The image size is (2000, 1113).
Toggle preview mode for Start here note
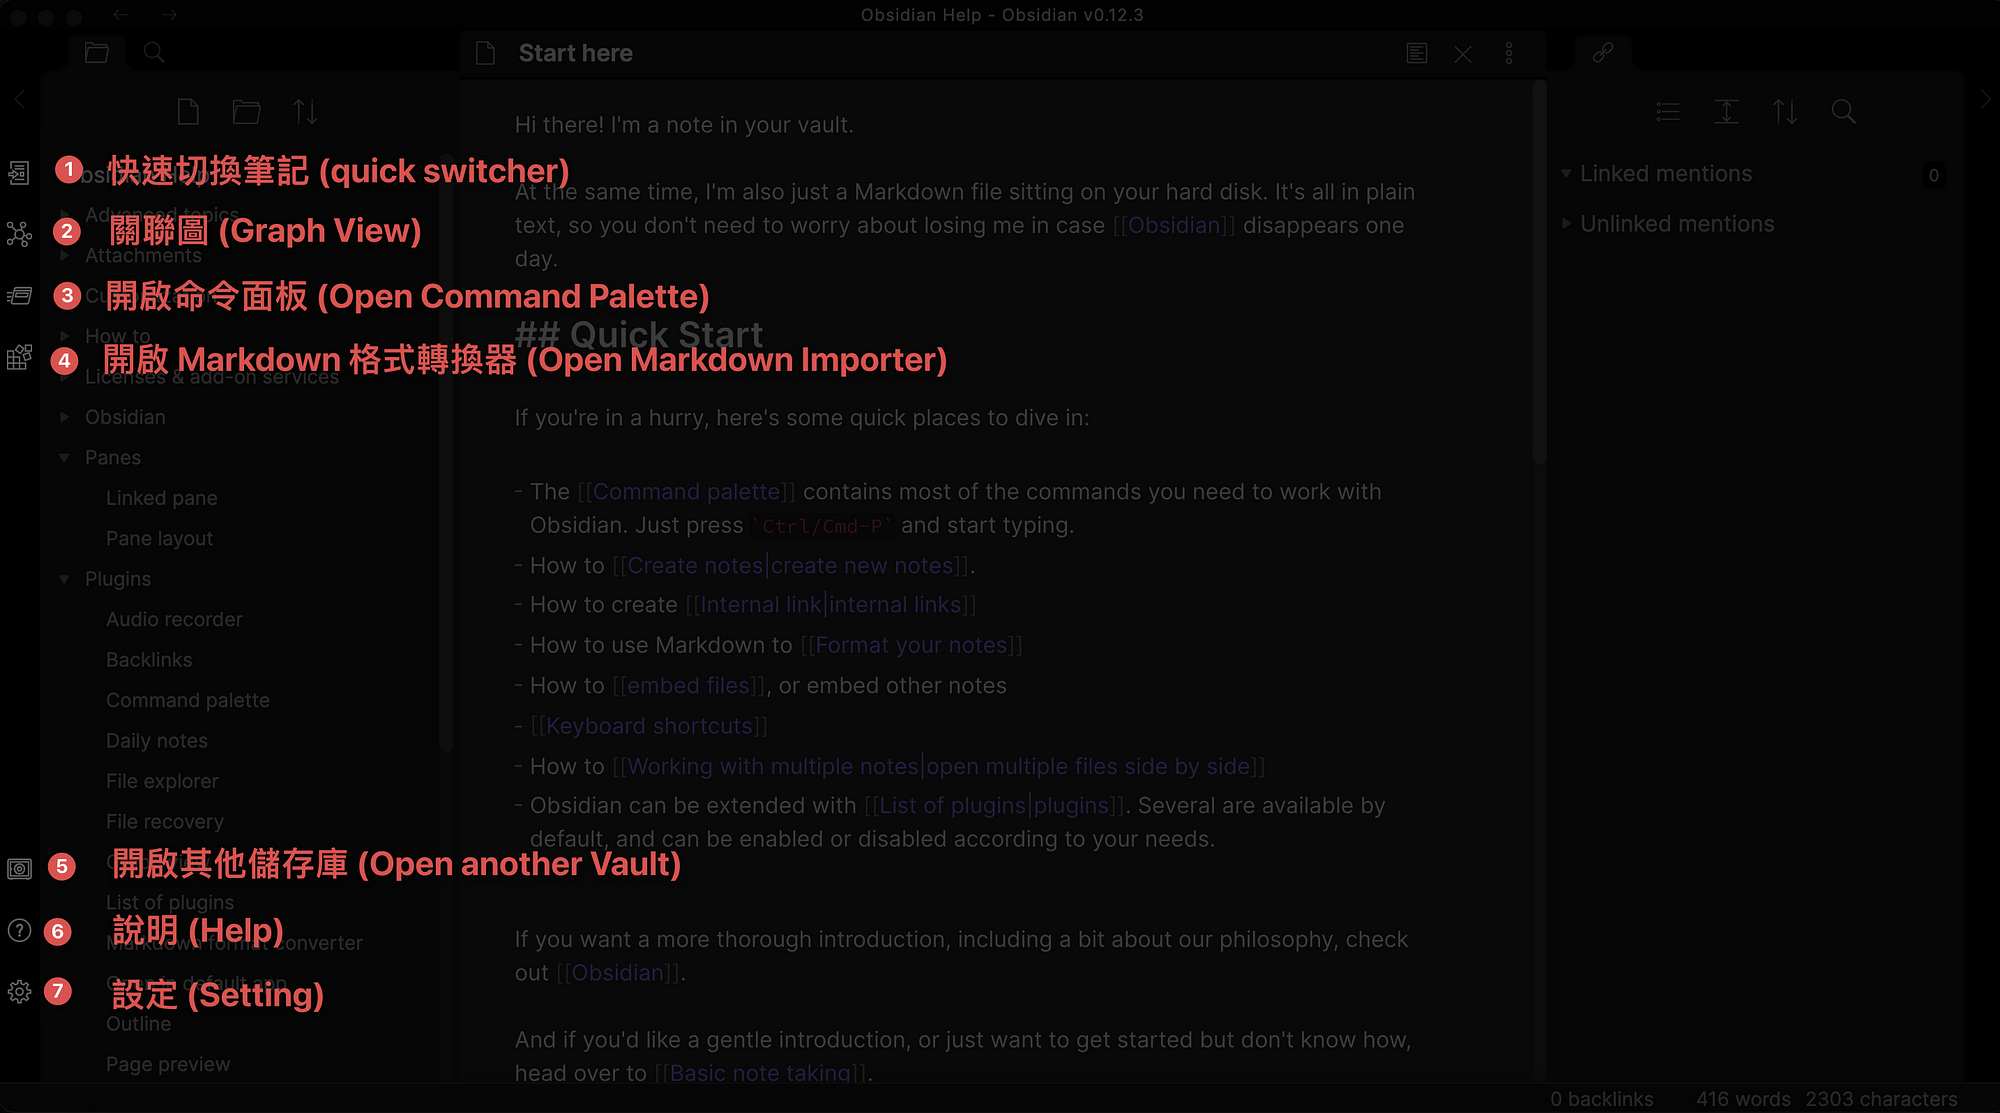pyautogui.click(x=1417, y=53)
